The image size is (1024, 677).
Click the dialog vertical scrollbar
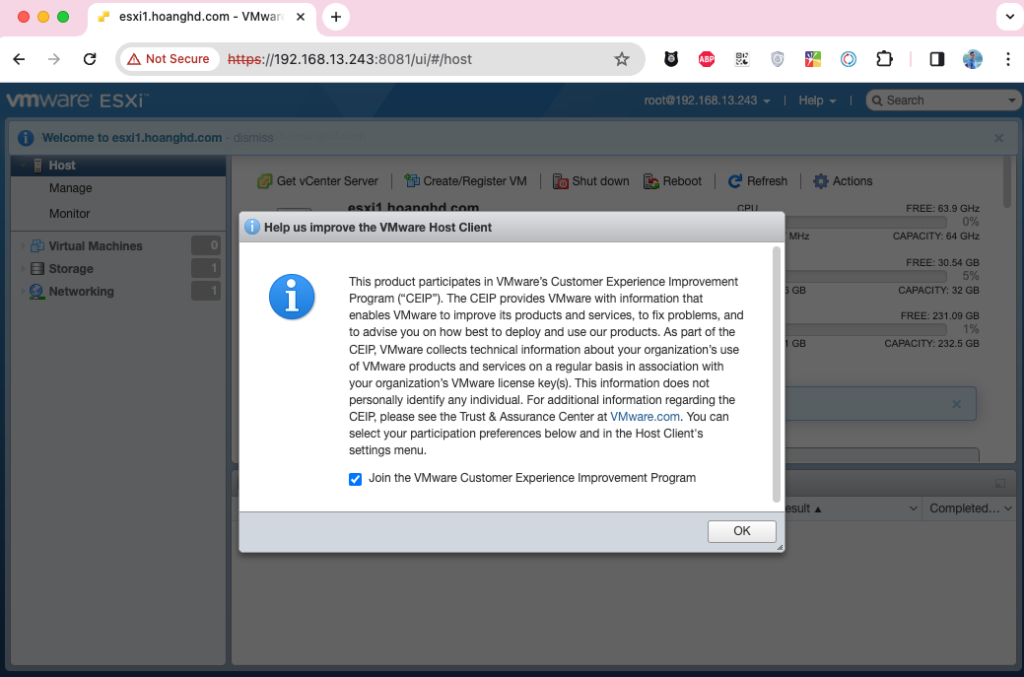coord(776,374)
